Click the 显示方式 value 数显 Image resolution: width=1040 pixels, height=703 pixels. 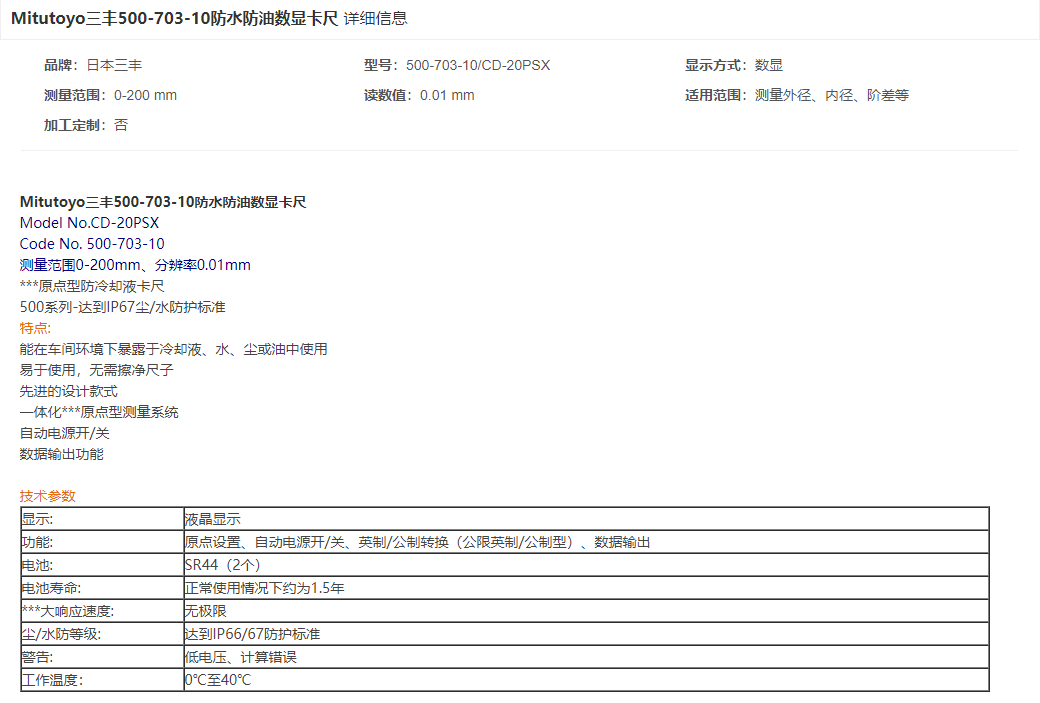click(x=769, y=65)
